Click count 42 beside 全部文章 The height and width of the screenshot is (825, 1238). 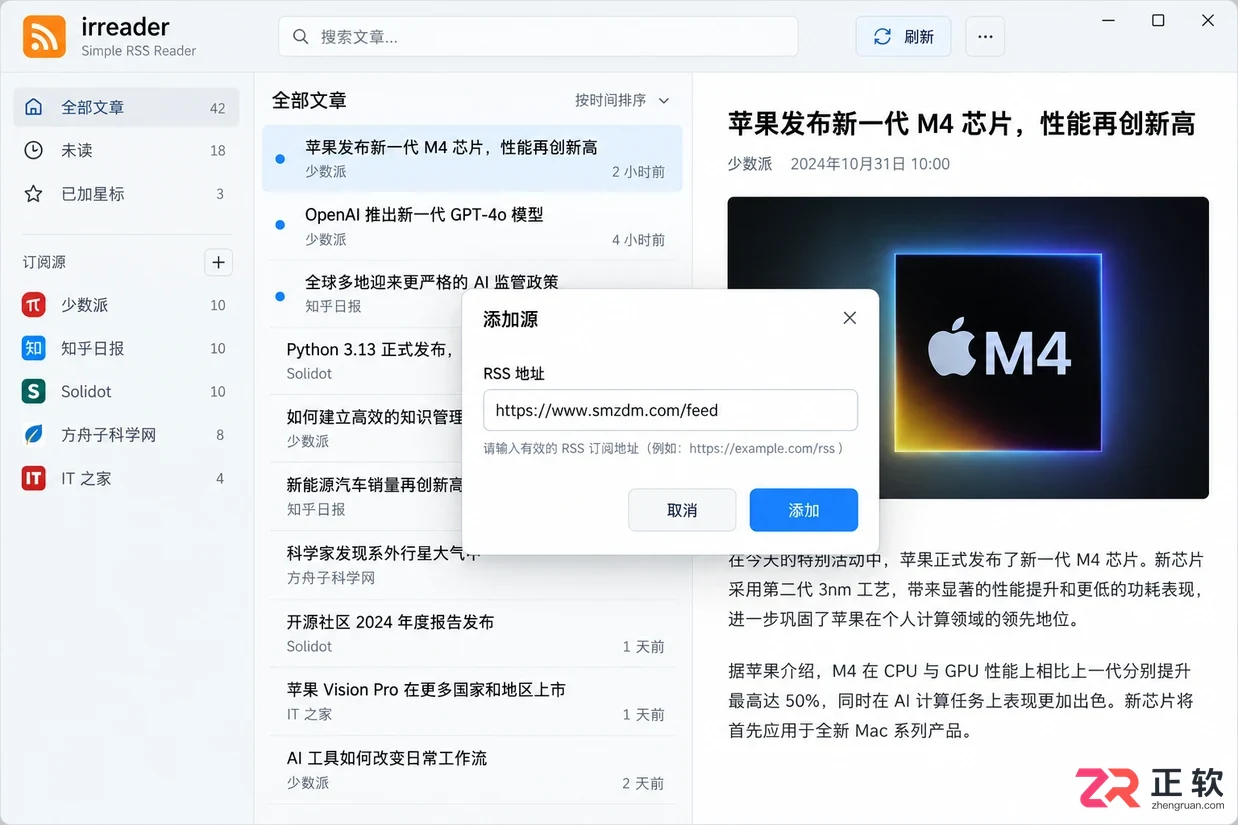pos(218,108)
